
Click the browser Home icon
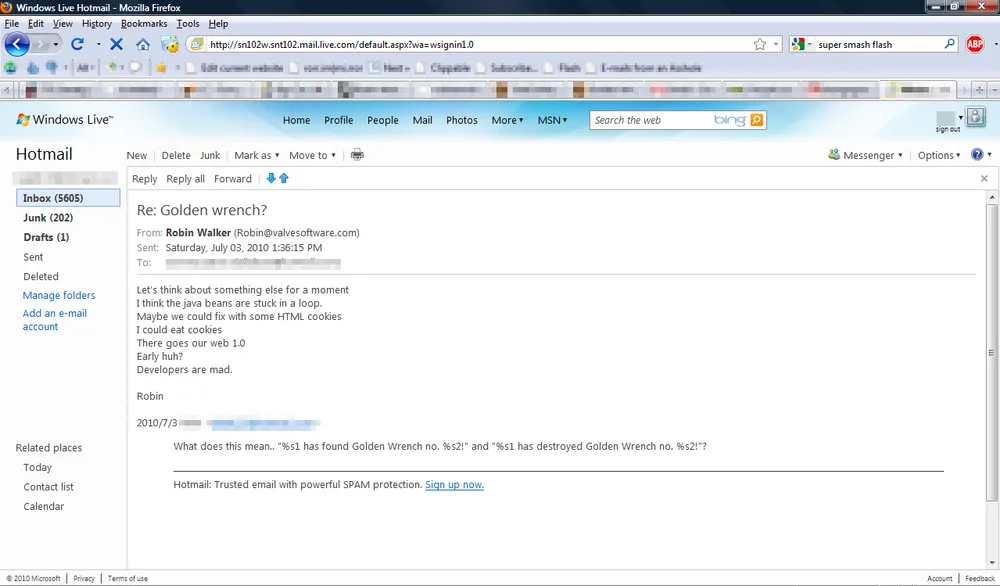coord(143,44)
